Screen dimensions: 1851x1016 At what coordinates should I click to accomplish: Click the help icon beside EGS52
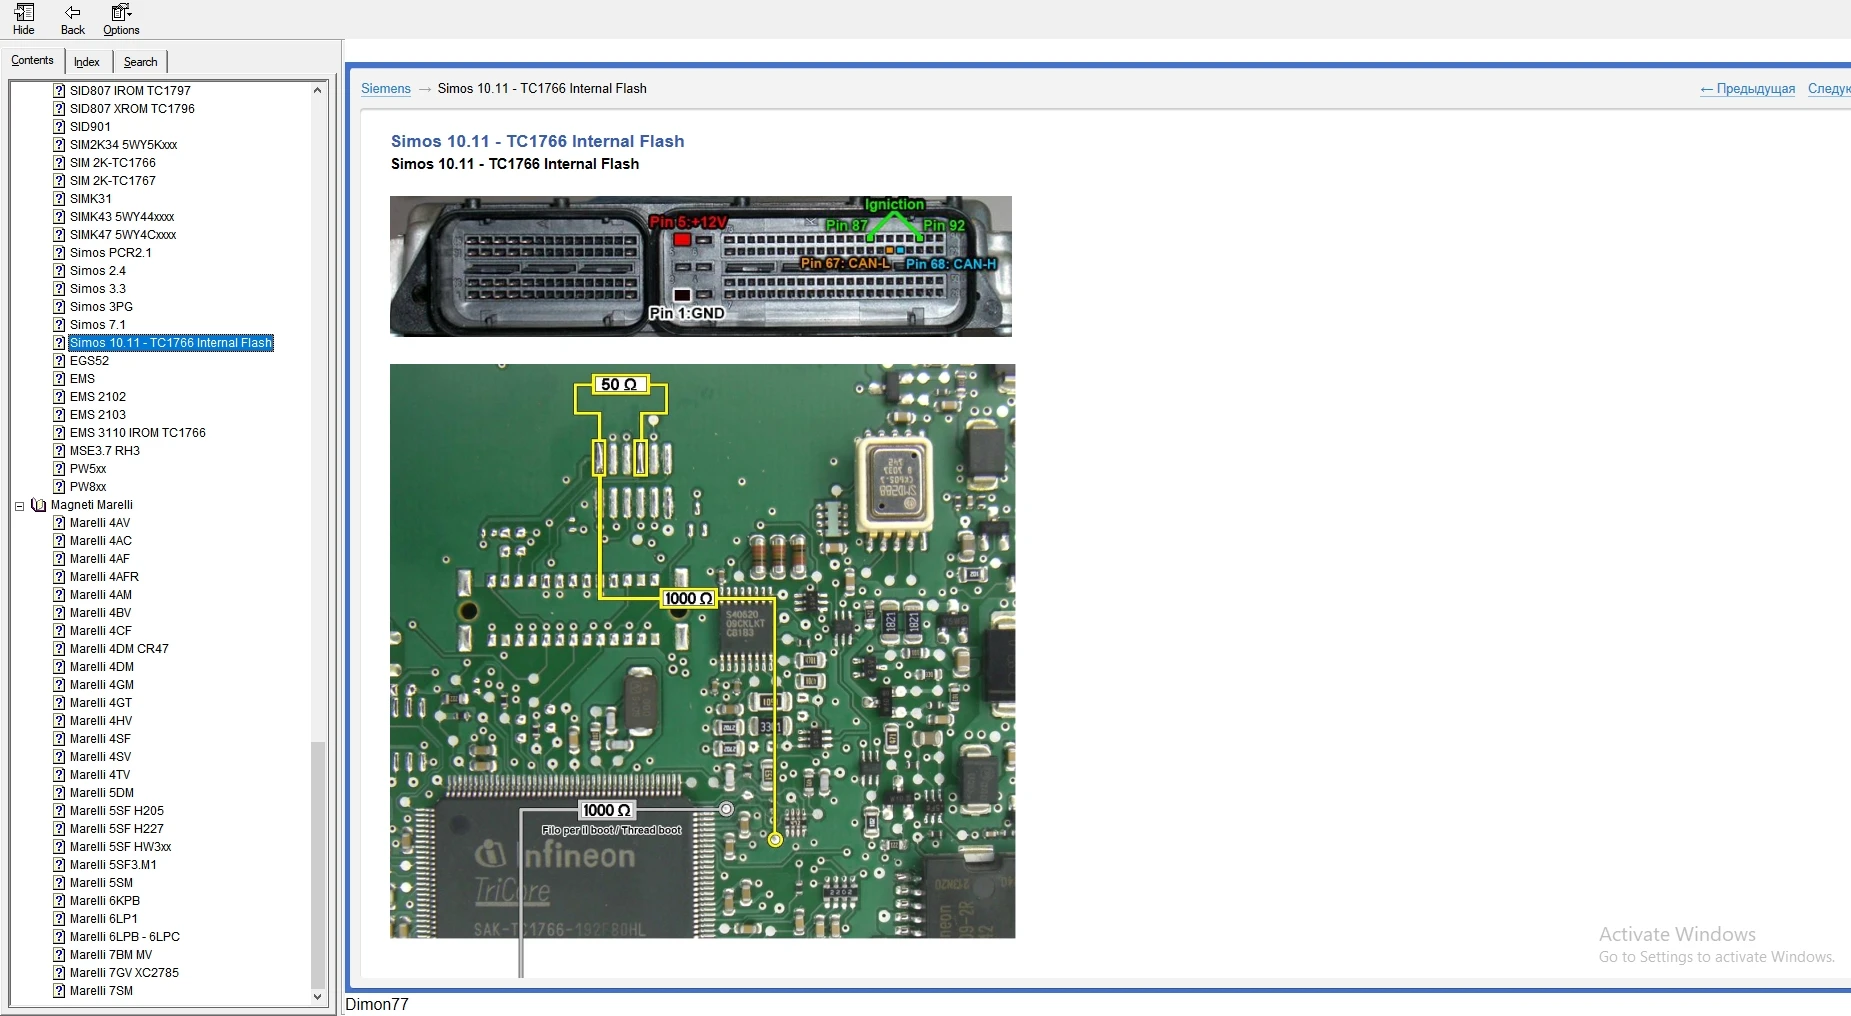coord(59,361)
